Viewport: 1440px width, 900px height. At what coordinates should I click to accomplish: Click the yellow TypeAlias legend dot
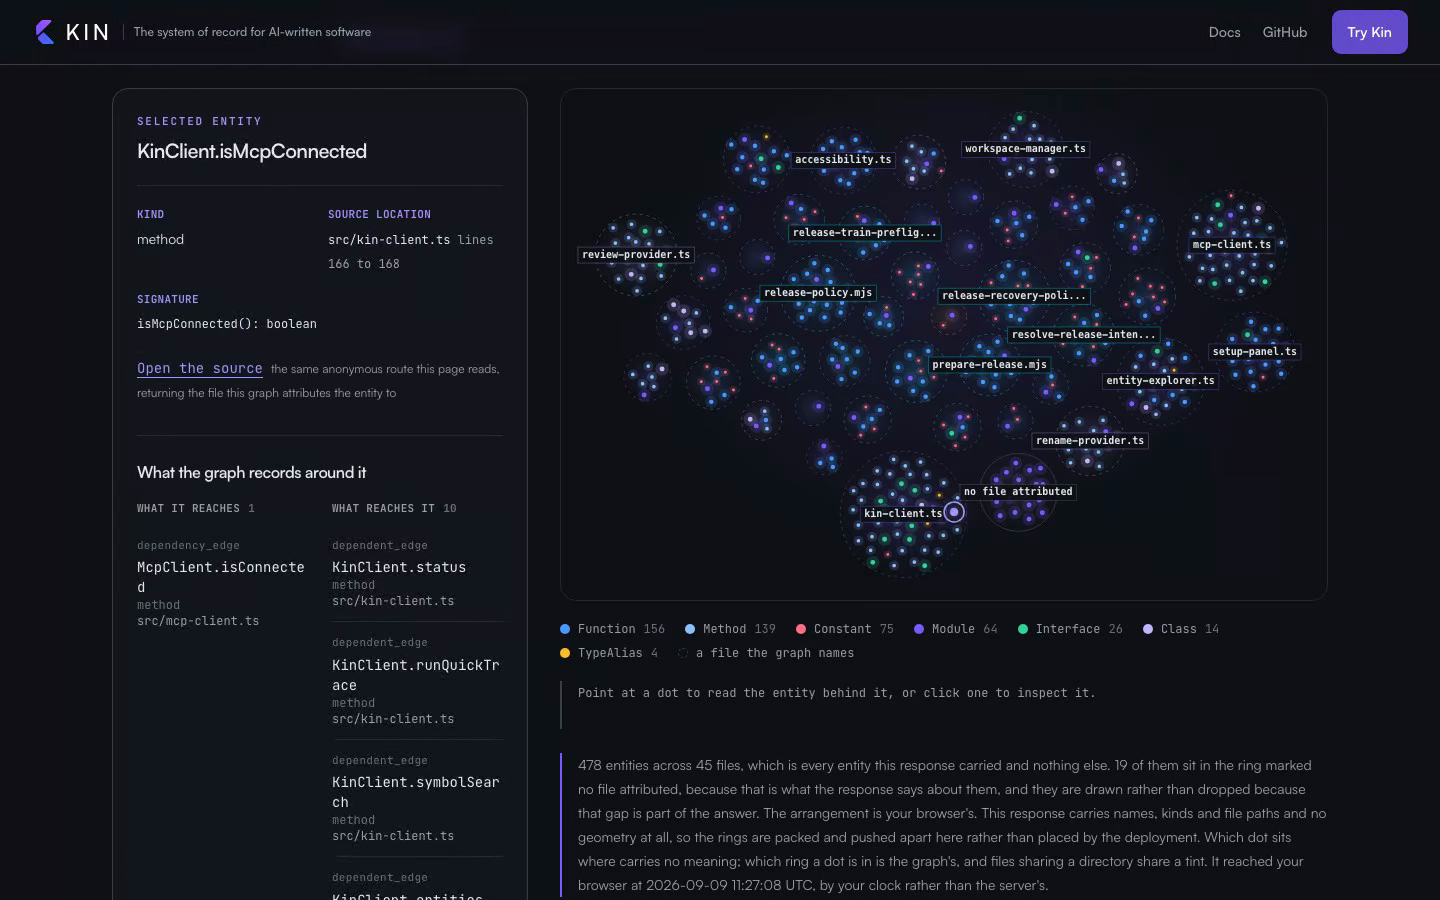click(565, 653)
